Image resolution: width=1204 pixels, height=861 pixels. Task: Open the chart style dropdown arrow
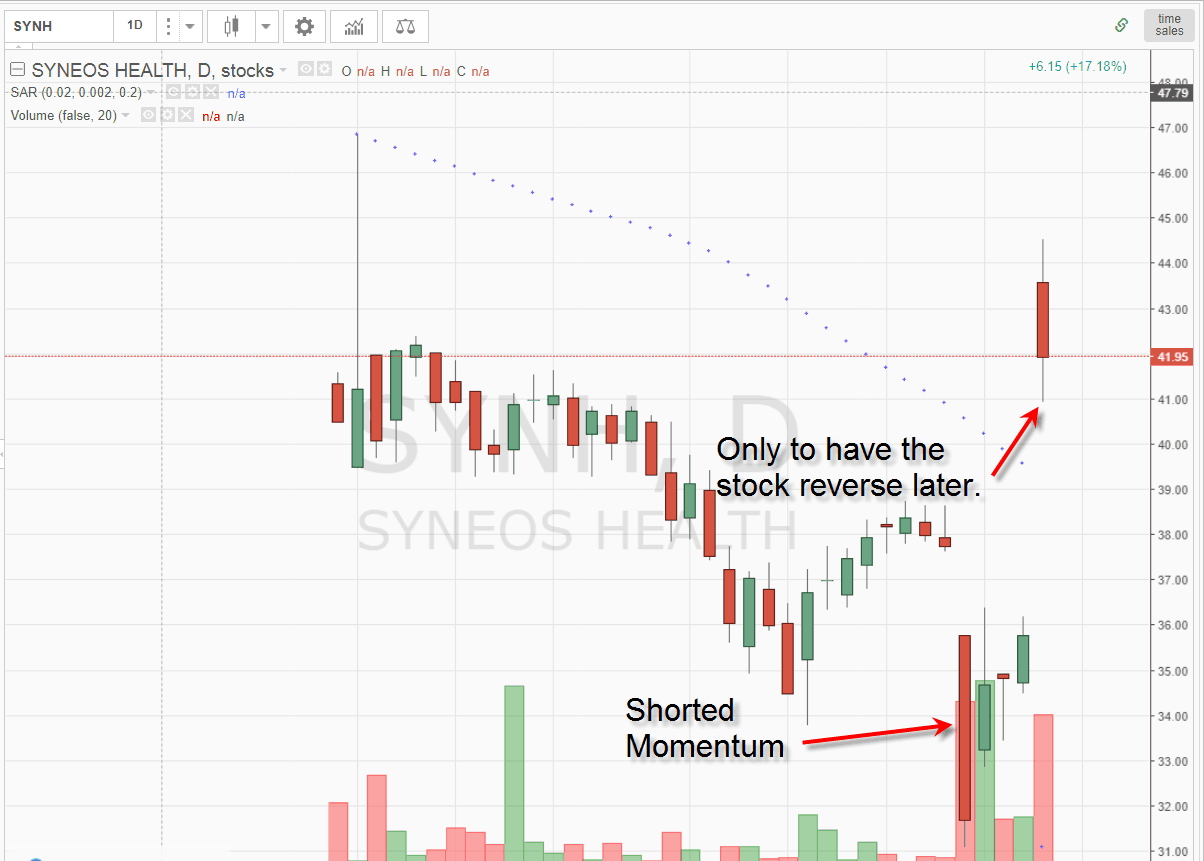click(263, 26)
